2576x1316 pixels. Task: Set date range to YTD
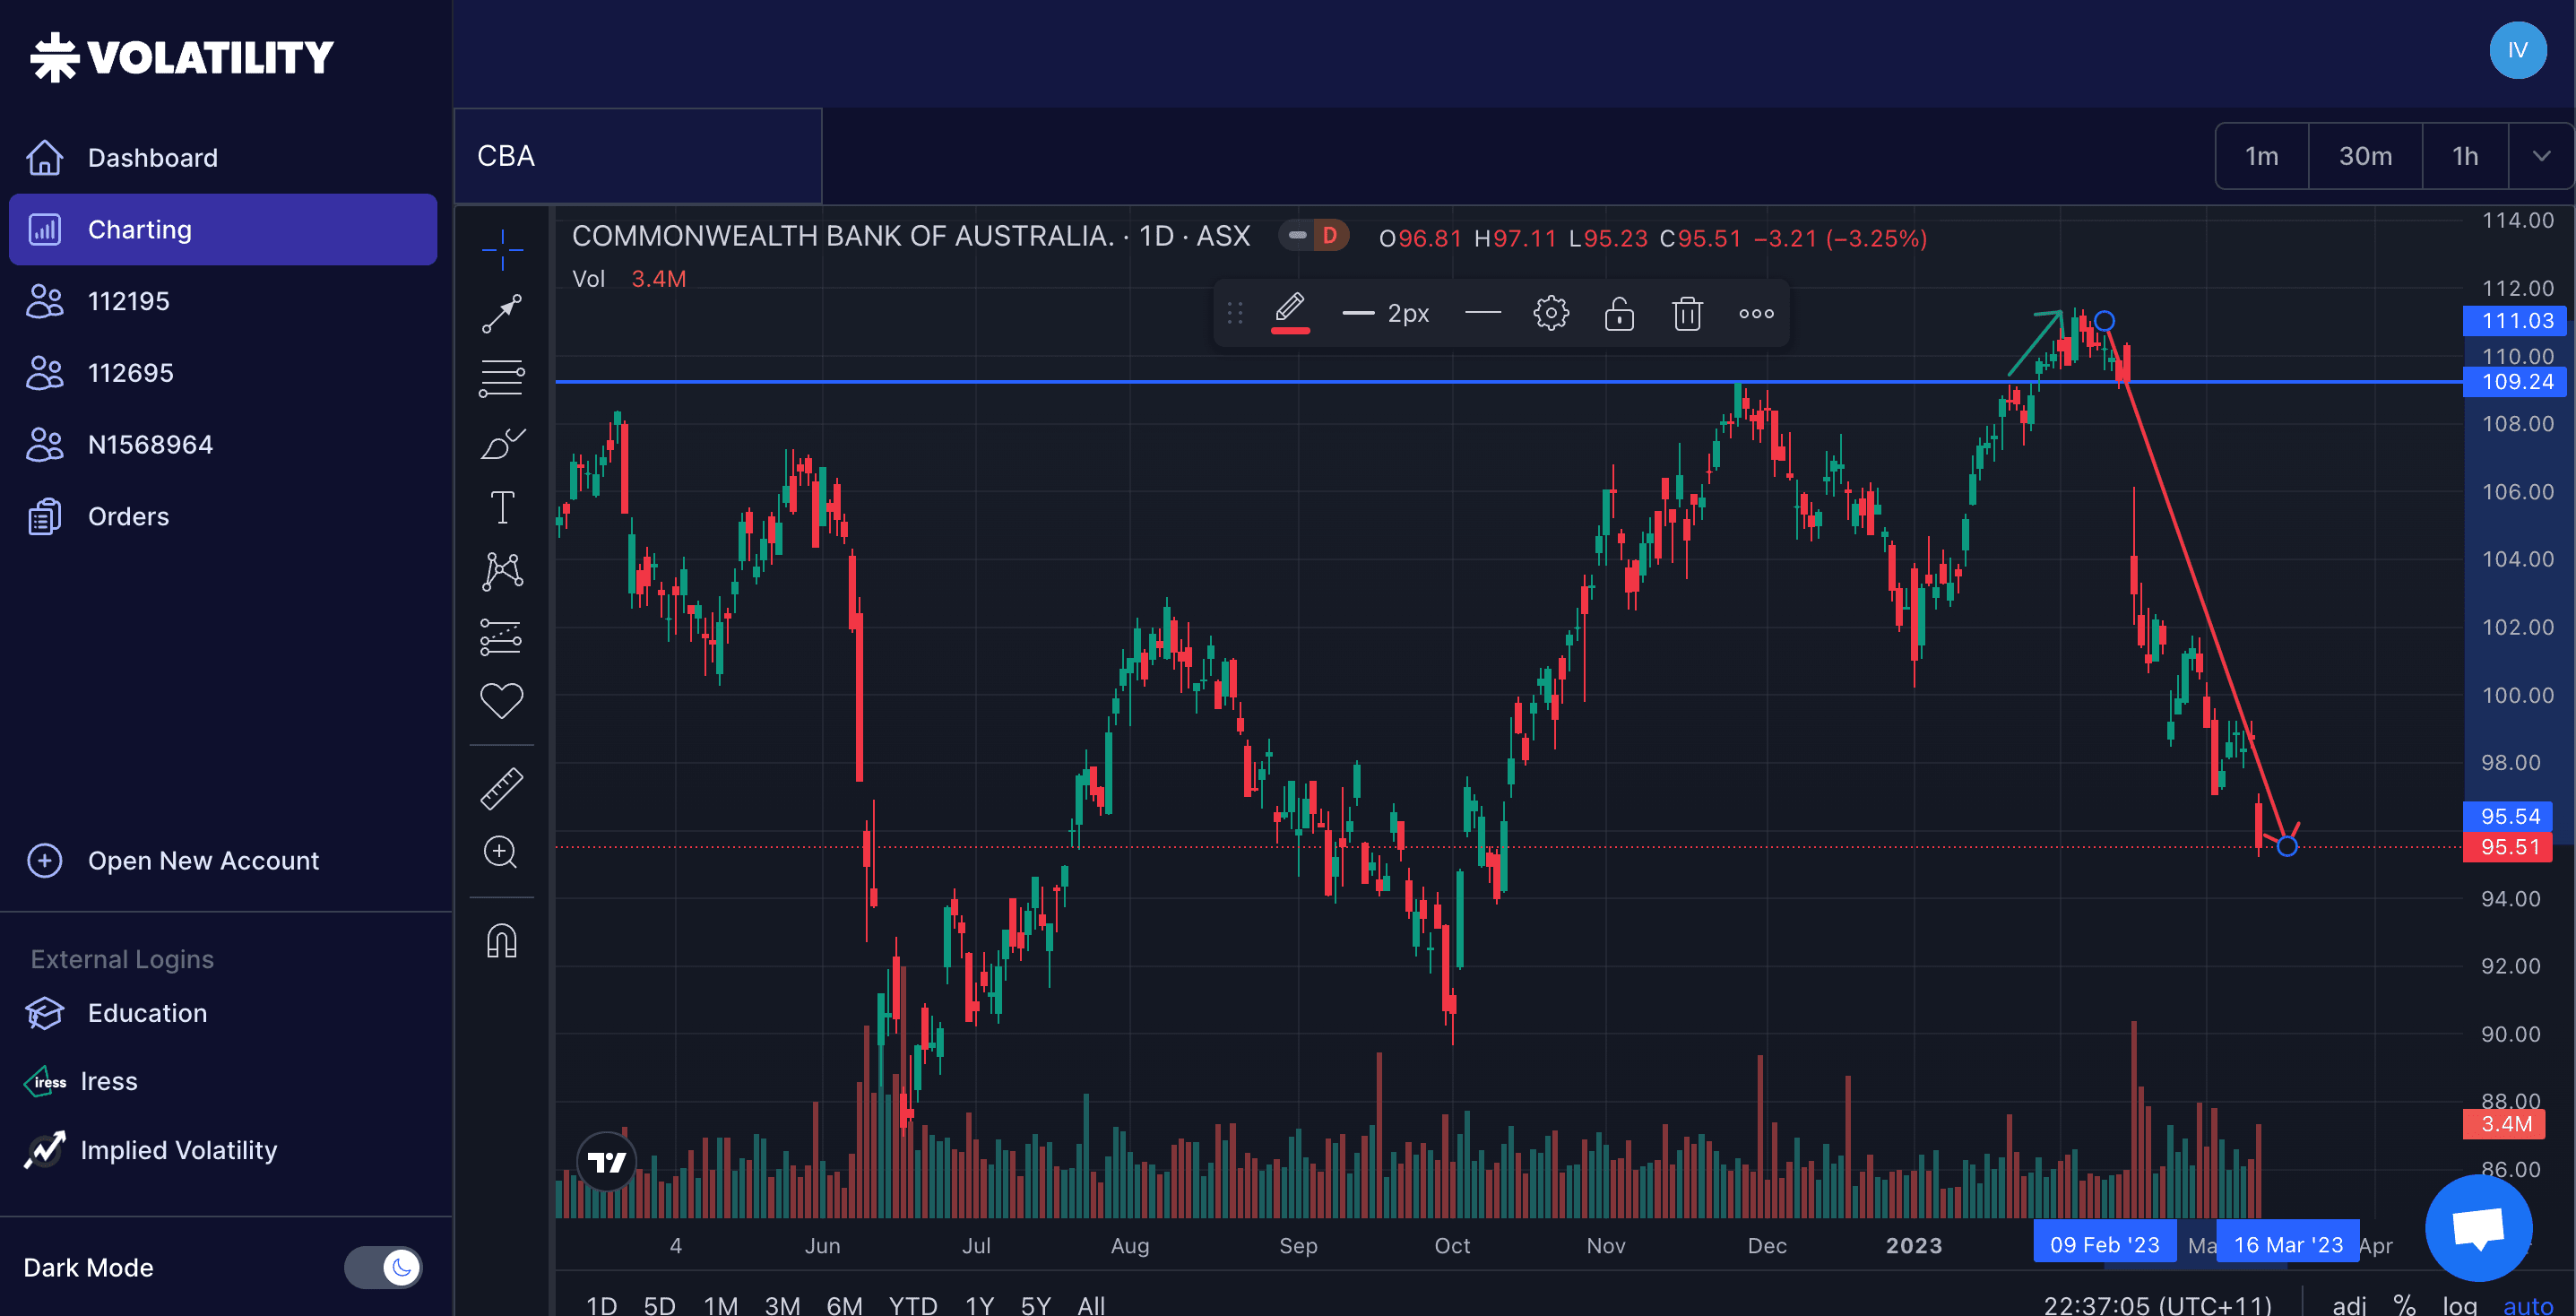click(912, 1304)
